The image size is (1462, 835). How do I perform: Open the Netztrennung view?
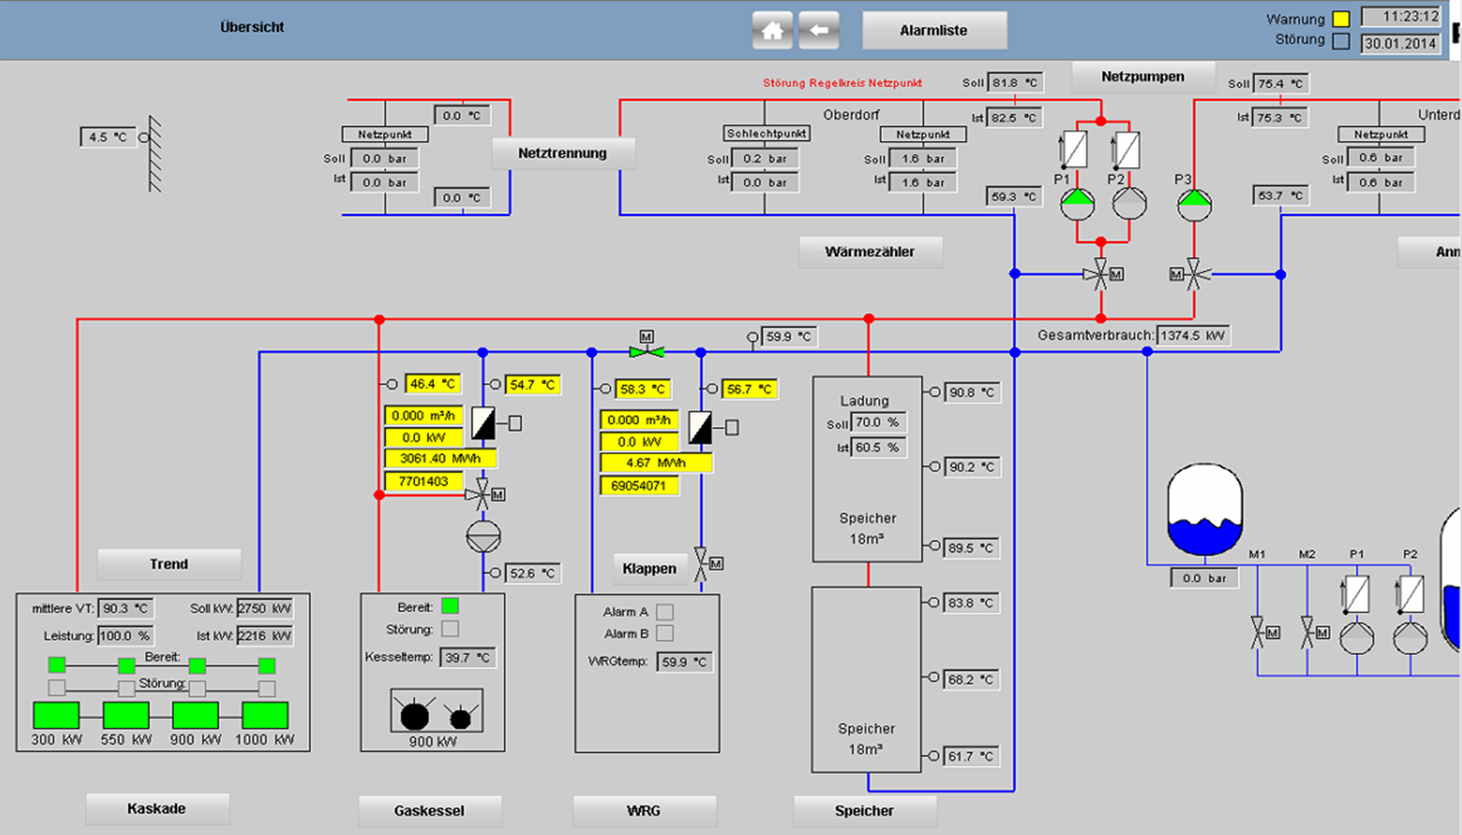pyautogui.click(x=563, y=153)
